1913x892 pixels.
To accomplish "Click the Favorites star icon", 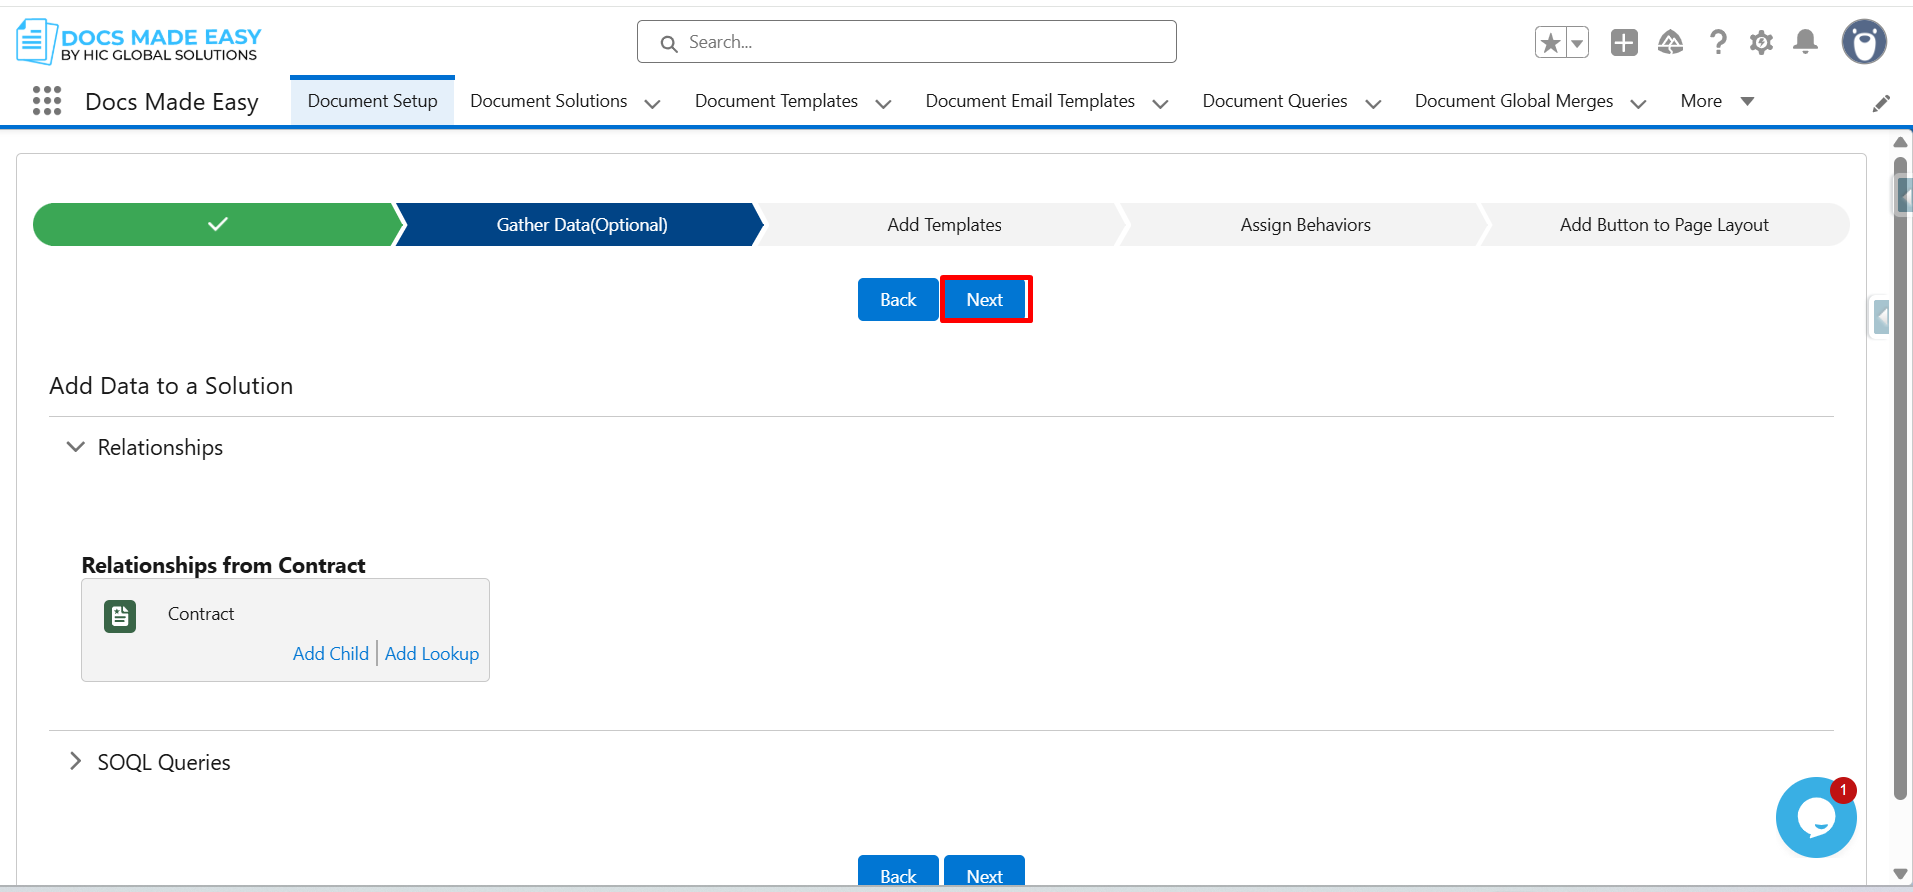I will pyautogui.click(x=1550, y=43).
